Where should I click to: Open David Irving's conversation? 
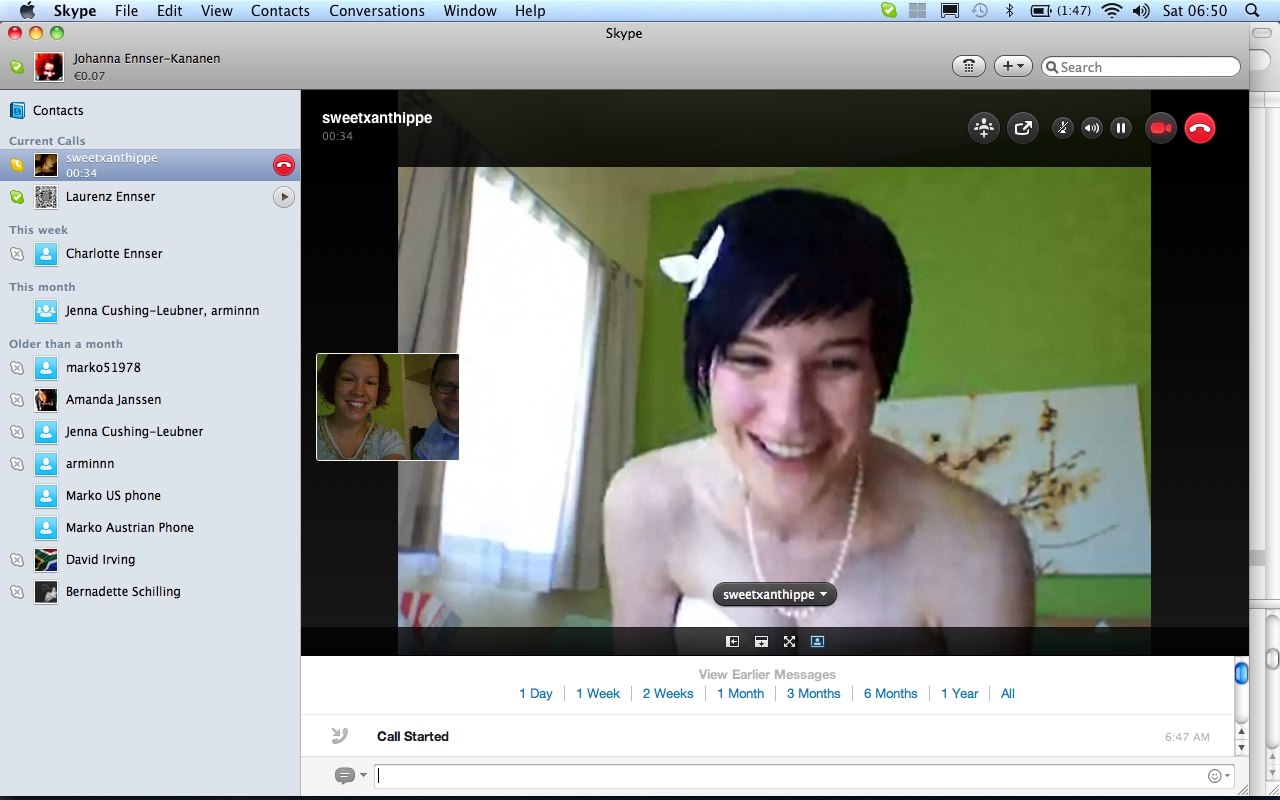click(x=150, y=560)
